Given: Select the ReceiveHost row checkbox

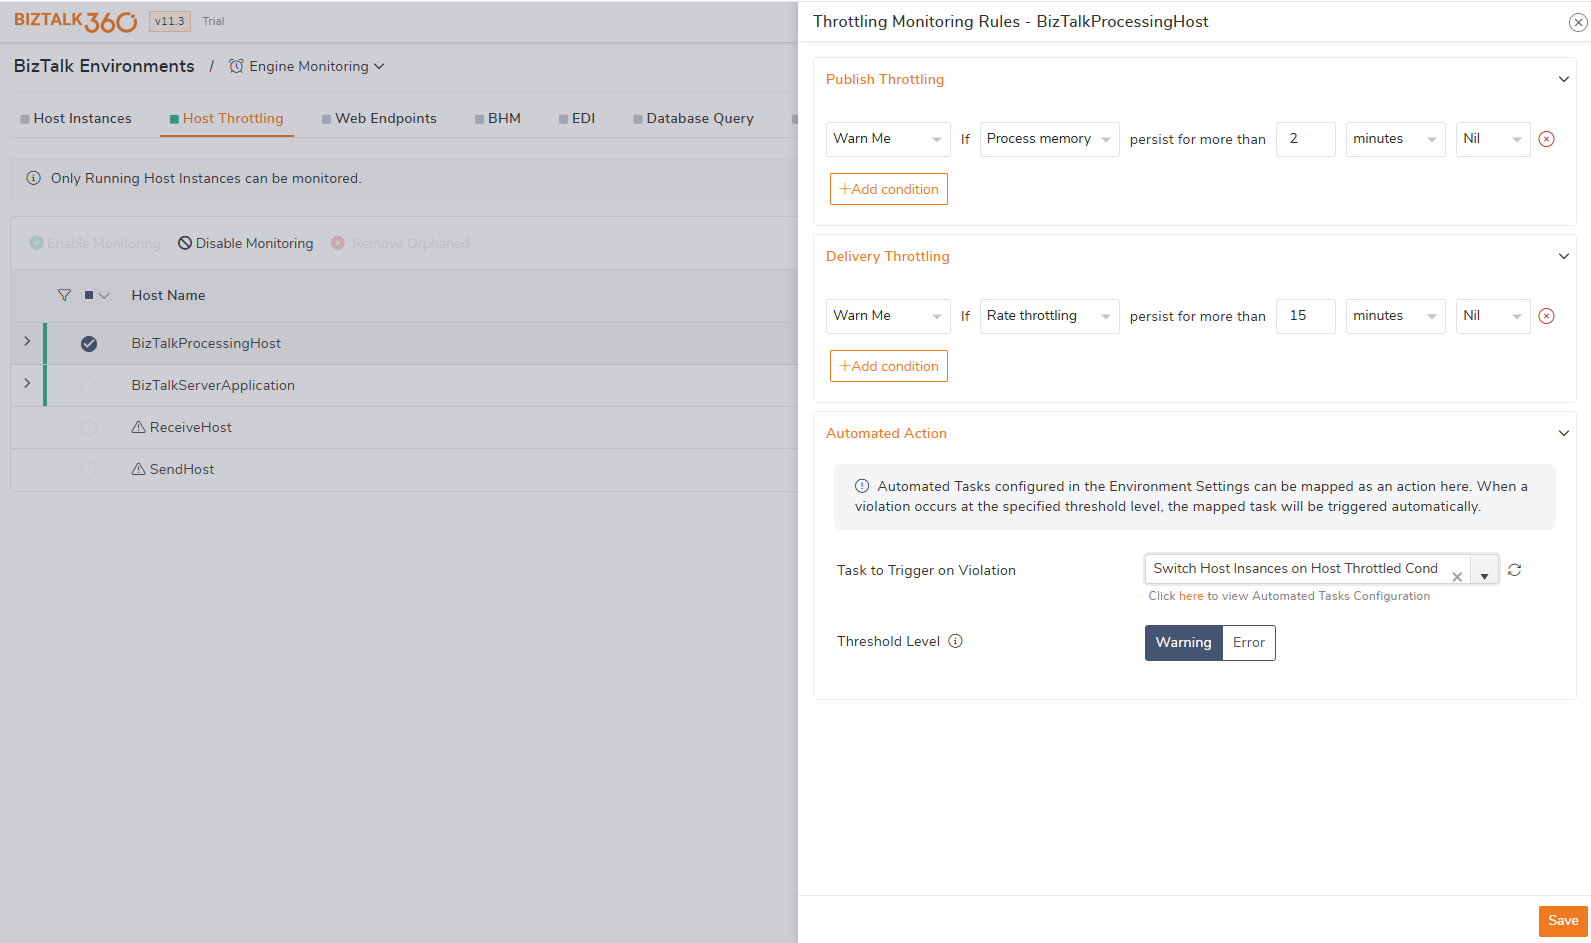Looking at the screenshot, I should (x=89, y=428).
